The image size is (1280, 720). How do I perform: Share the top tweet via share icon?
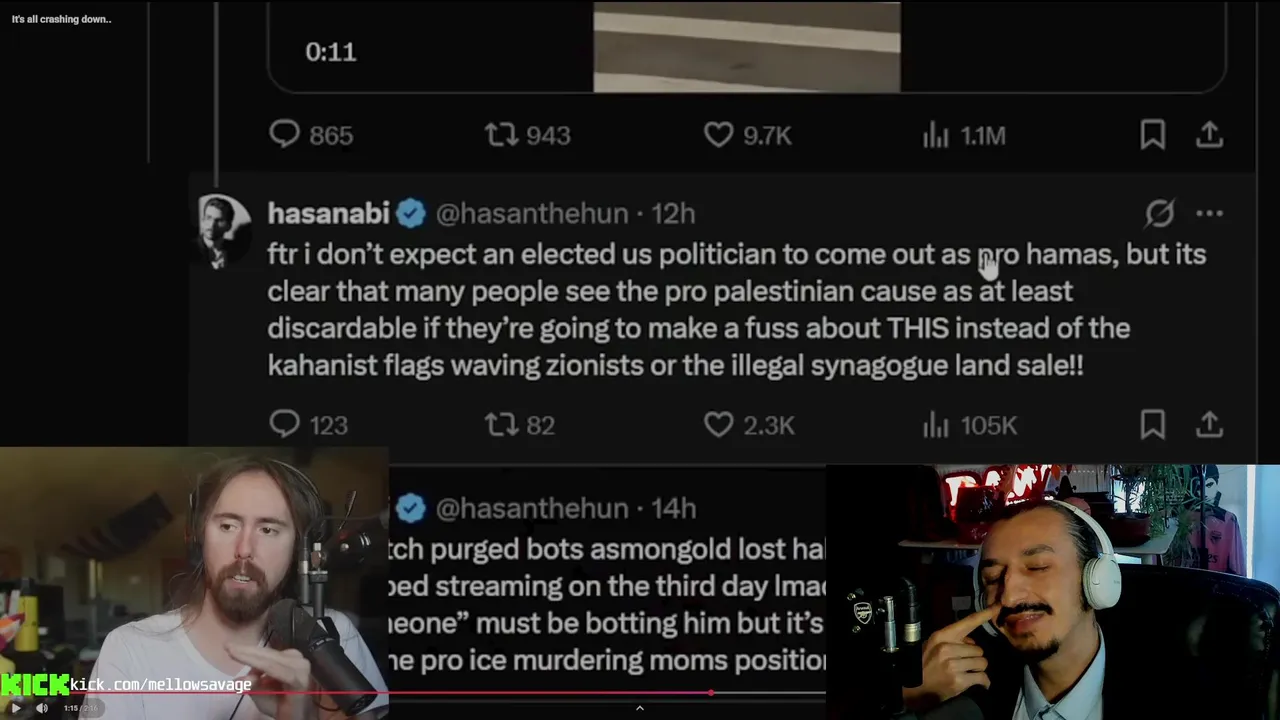[1209, 134]
